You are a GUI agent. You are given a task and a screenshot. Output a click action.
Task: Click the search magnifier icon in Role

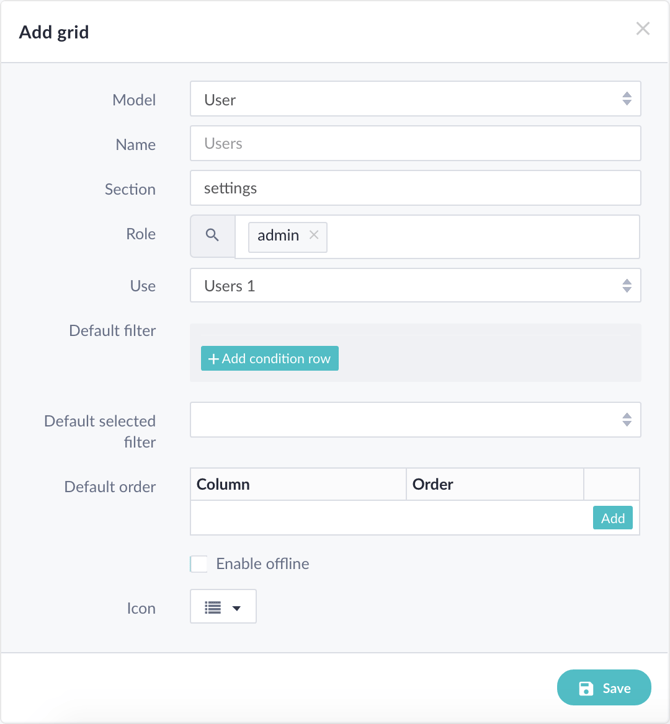[212, 235]
